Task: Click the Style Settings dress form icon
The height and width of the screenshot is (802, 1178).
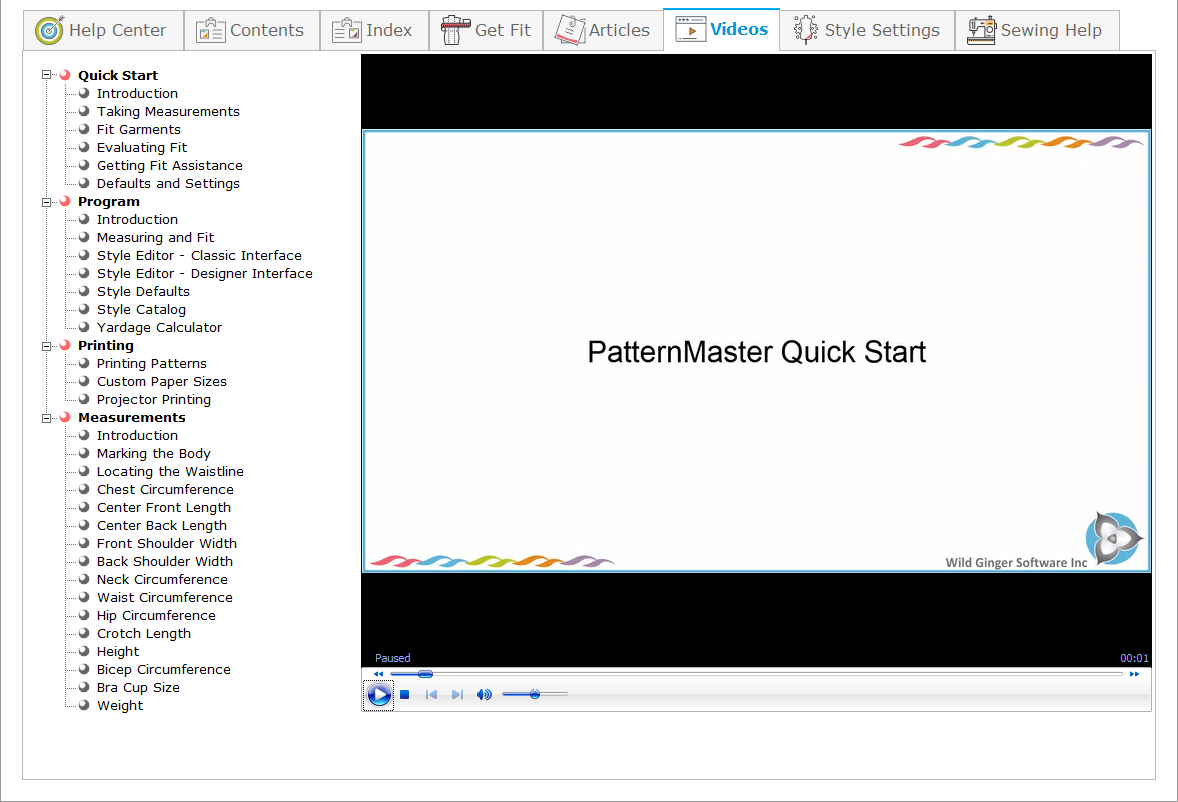Action: point(805,30)
